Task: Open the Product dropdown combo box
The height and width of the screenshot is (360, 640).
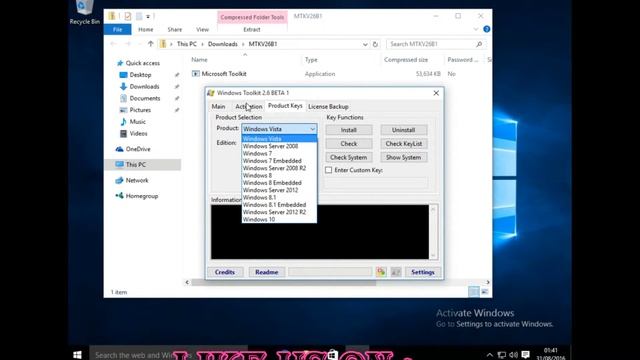Action: (279, 129)
